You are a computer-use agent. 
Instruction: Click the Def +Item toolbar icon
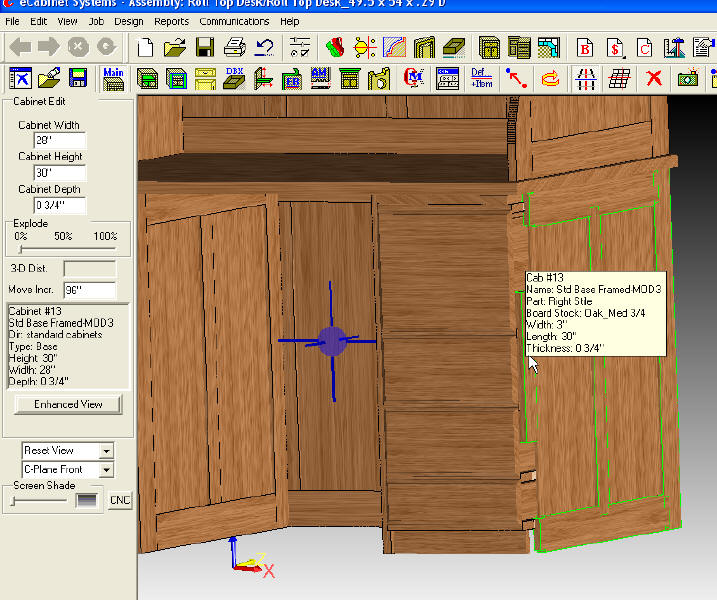coord(481,77)
